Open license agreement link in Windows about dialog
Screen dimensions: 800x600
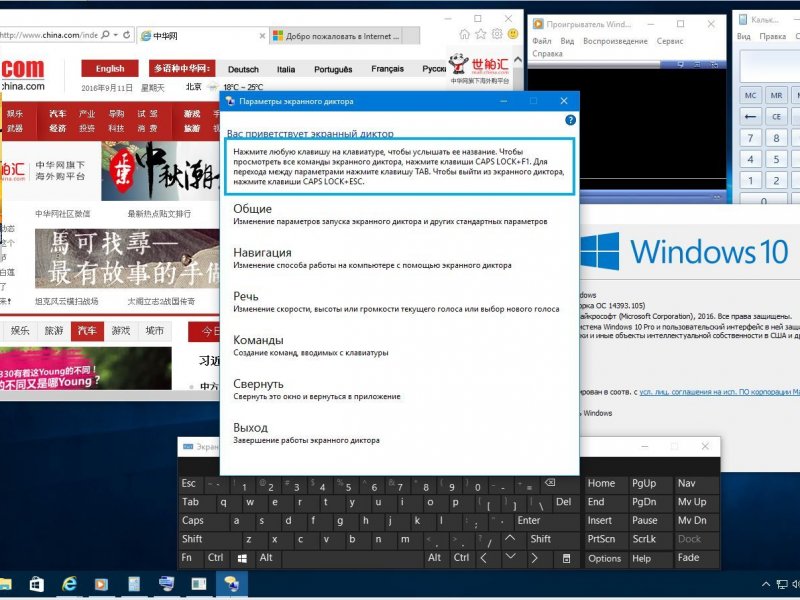[x=719, y=392]
